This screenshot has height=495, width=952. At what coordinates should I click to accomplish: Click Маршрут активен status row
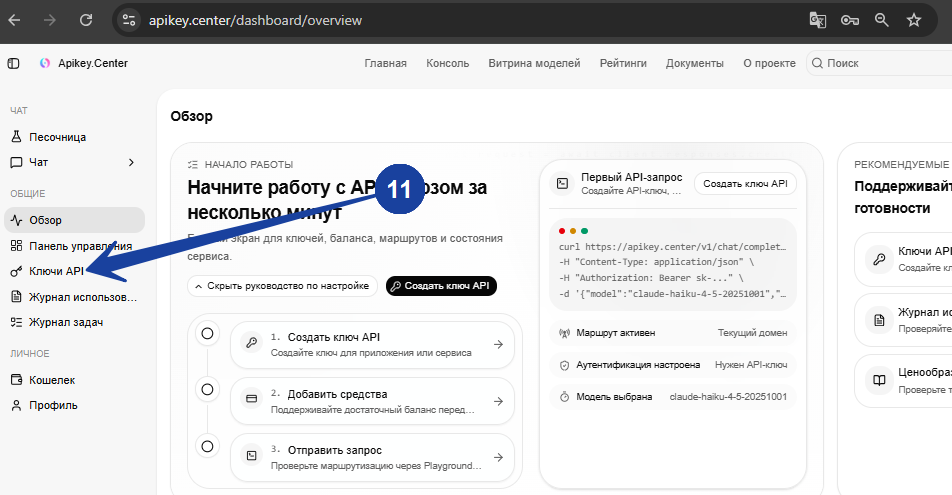673,333
